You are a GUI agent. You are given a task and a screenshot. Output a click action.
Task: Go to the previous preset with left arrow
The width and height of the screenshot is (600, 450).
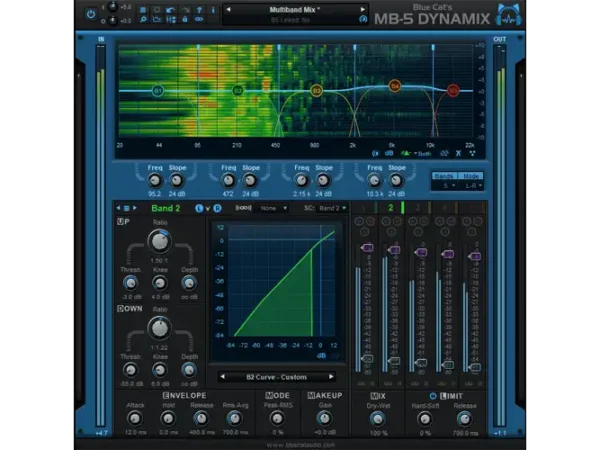(x=228, y=10)
